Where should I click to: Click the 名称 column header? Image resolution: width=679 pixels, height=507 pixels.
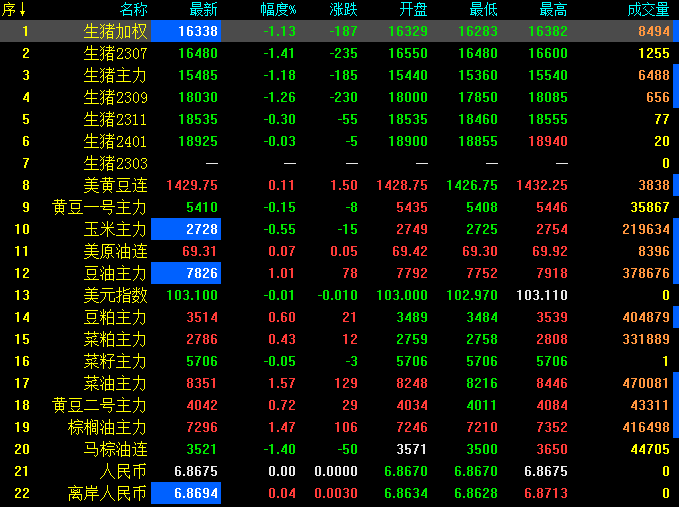pos(132,10)
